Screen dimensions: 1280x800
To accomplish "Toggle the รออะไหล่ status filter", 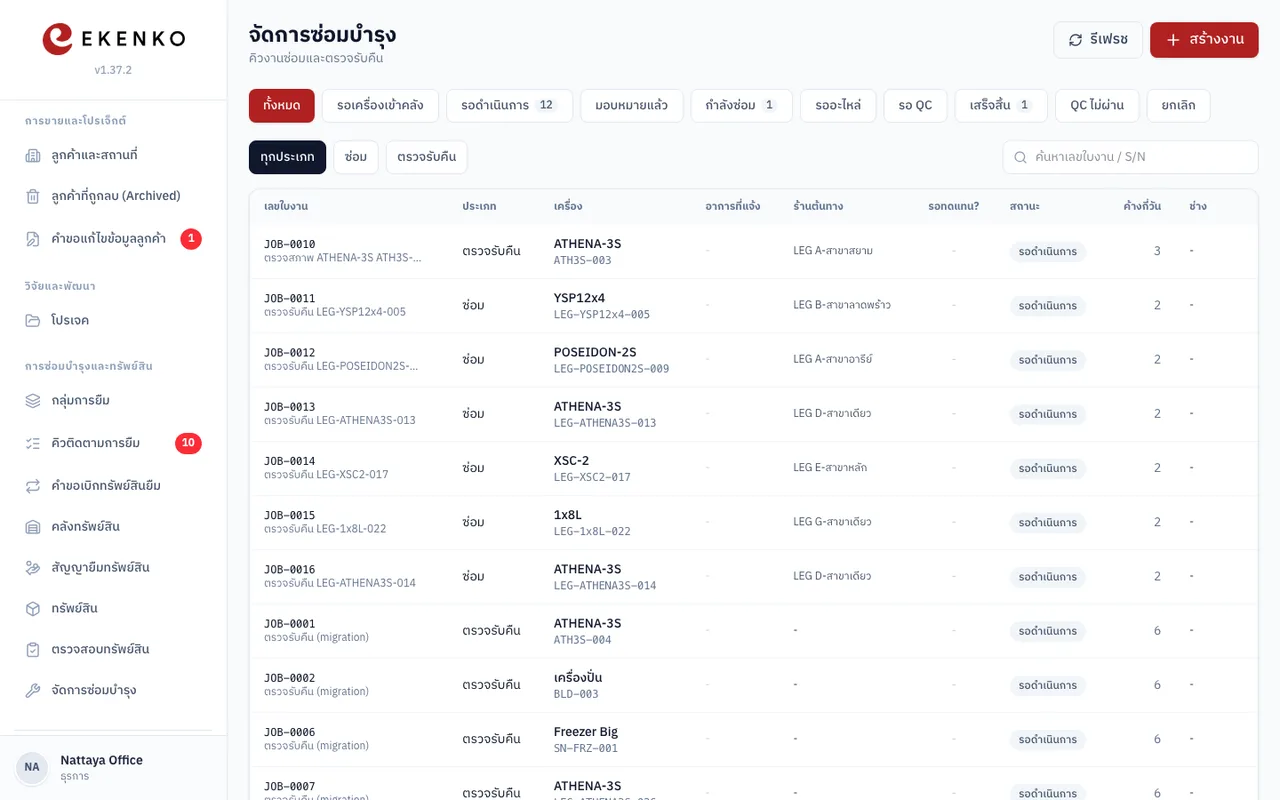I will click(838, 106).
